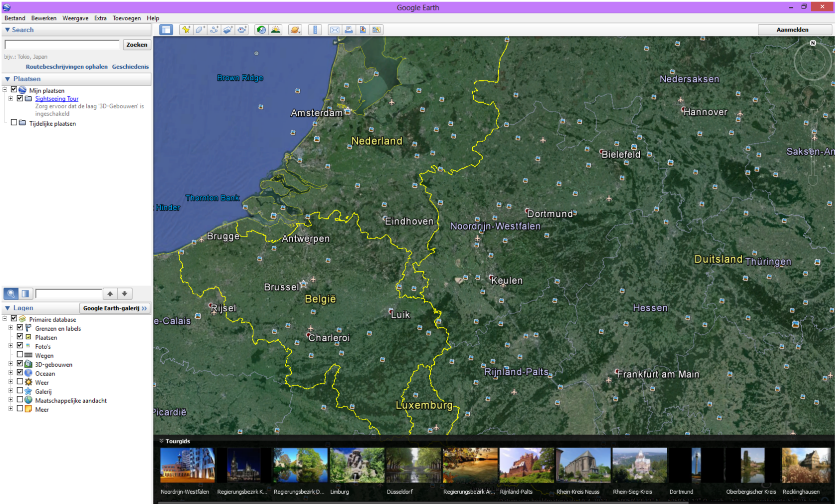Open the Noordrijn-Westfalen tour thumbnail
The height and width of the screenshot is (504, 835).
[x=187, y=465]
